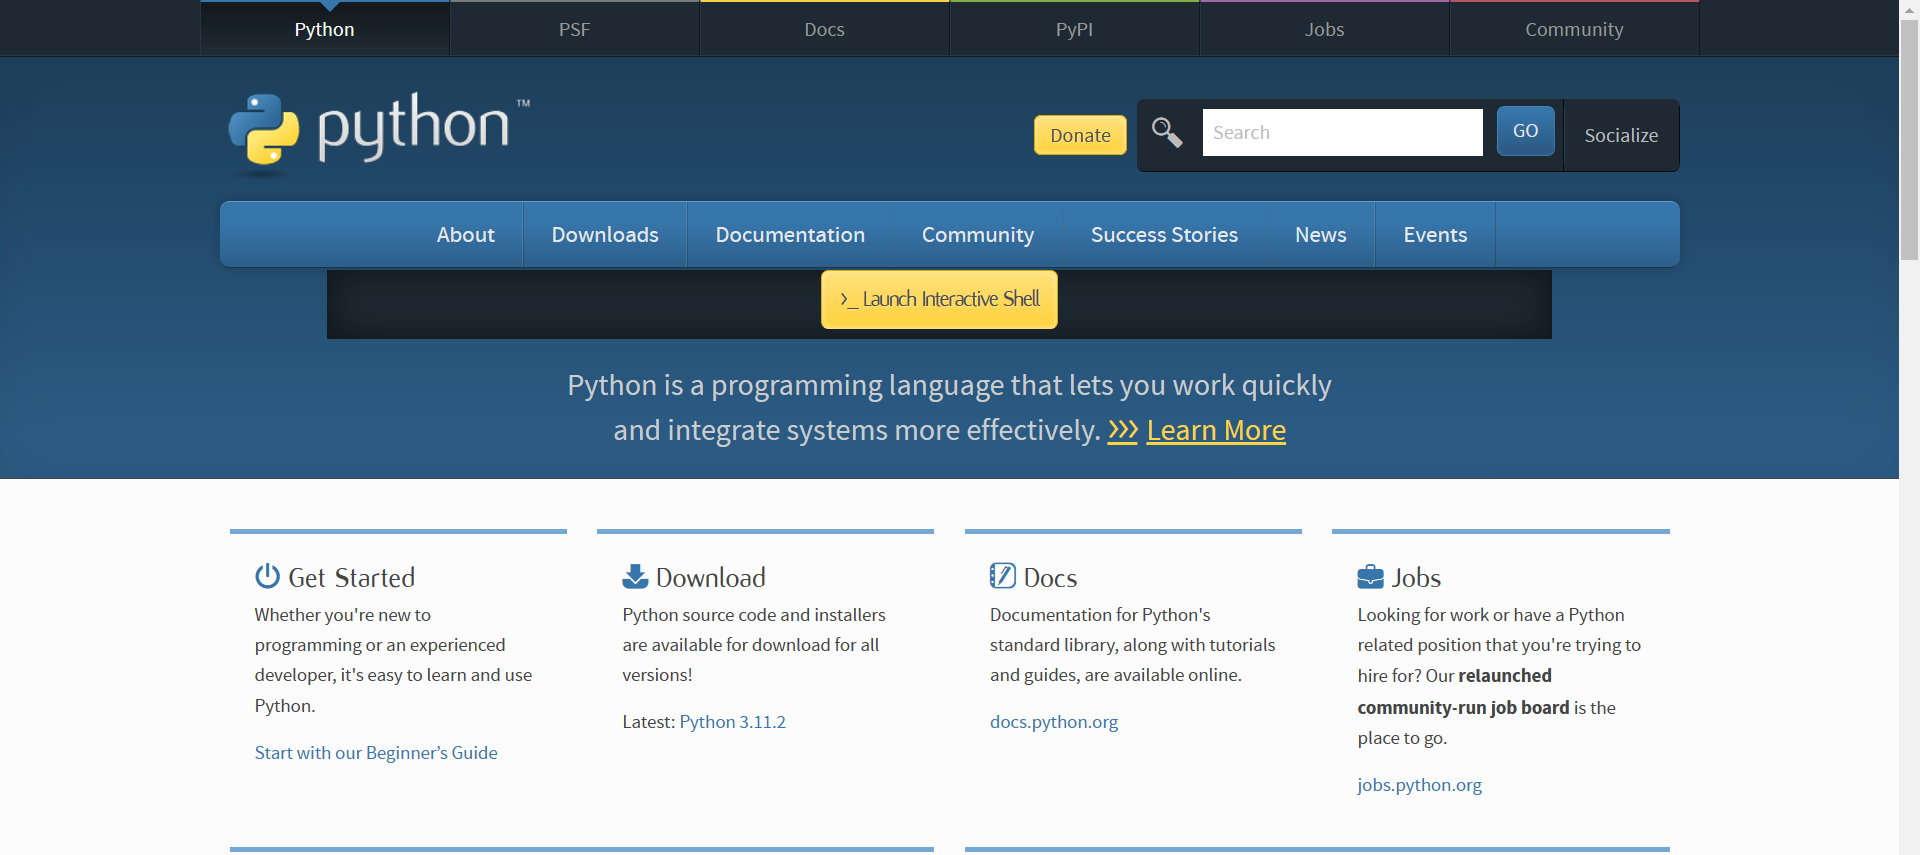Viewport: 1920px width, 855px height.
Task: Click the Download section heading
Action: pyautogui.click(x=711, y=577)
